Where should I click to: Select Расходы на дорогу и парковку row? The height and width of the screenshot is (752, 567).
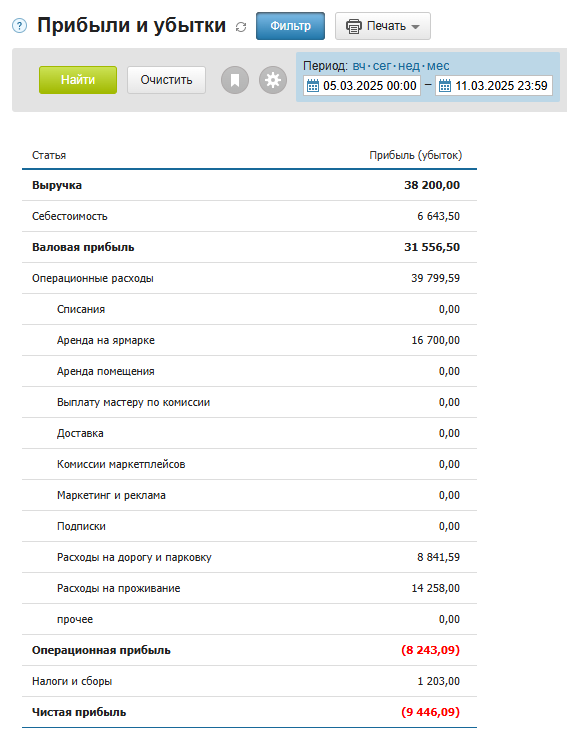pos(249,557)
